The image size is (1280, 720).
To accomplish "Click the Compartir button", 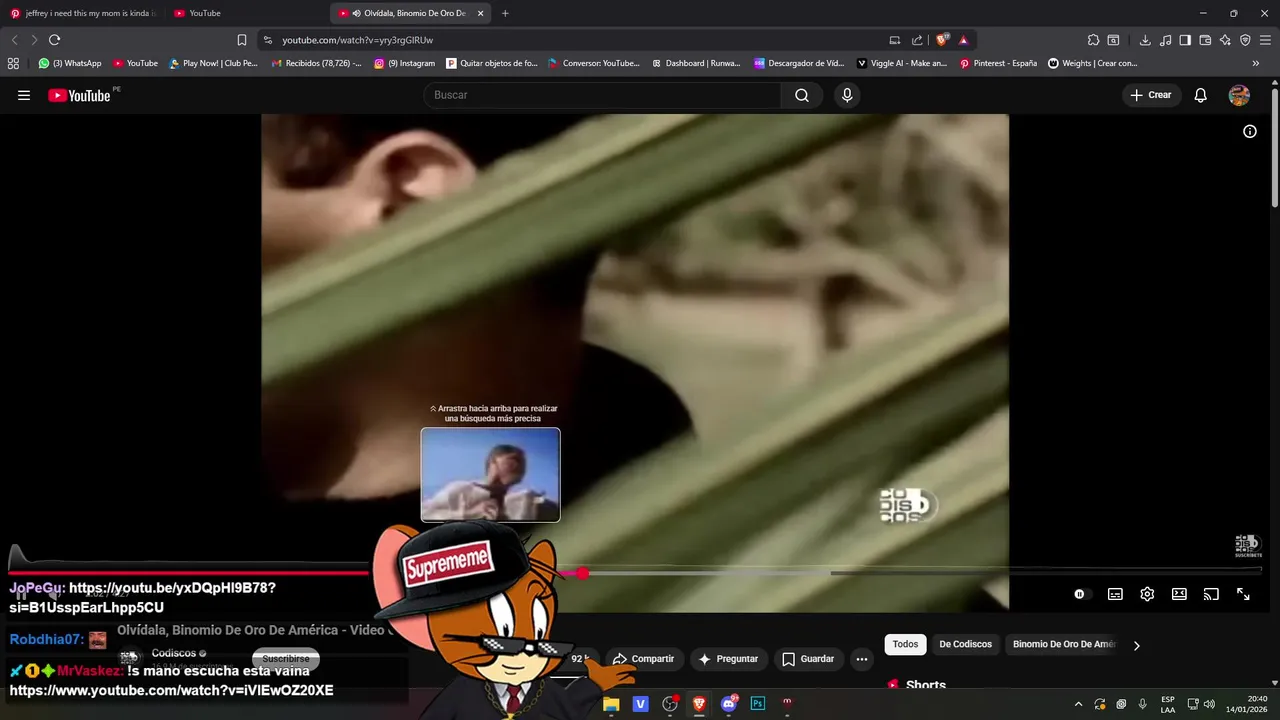I will [x=644, y=659].
